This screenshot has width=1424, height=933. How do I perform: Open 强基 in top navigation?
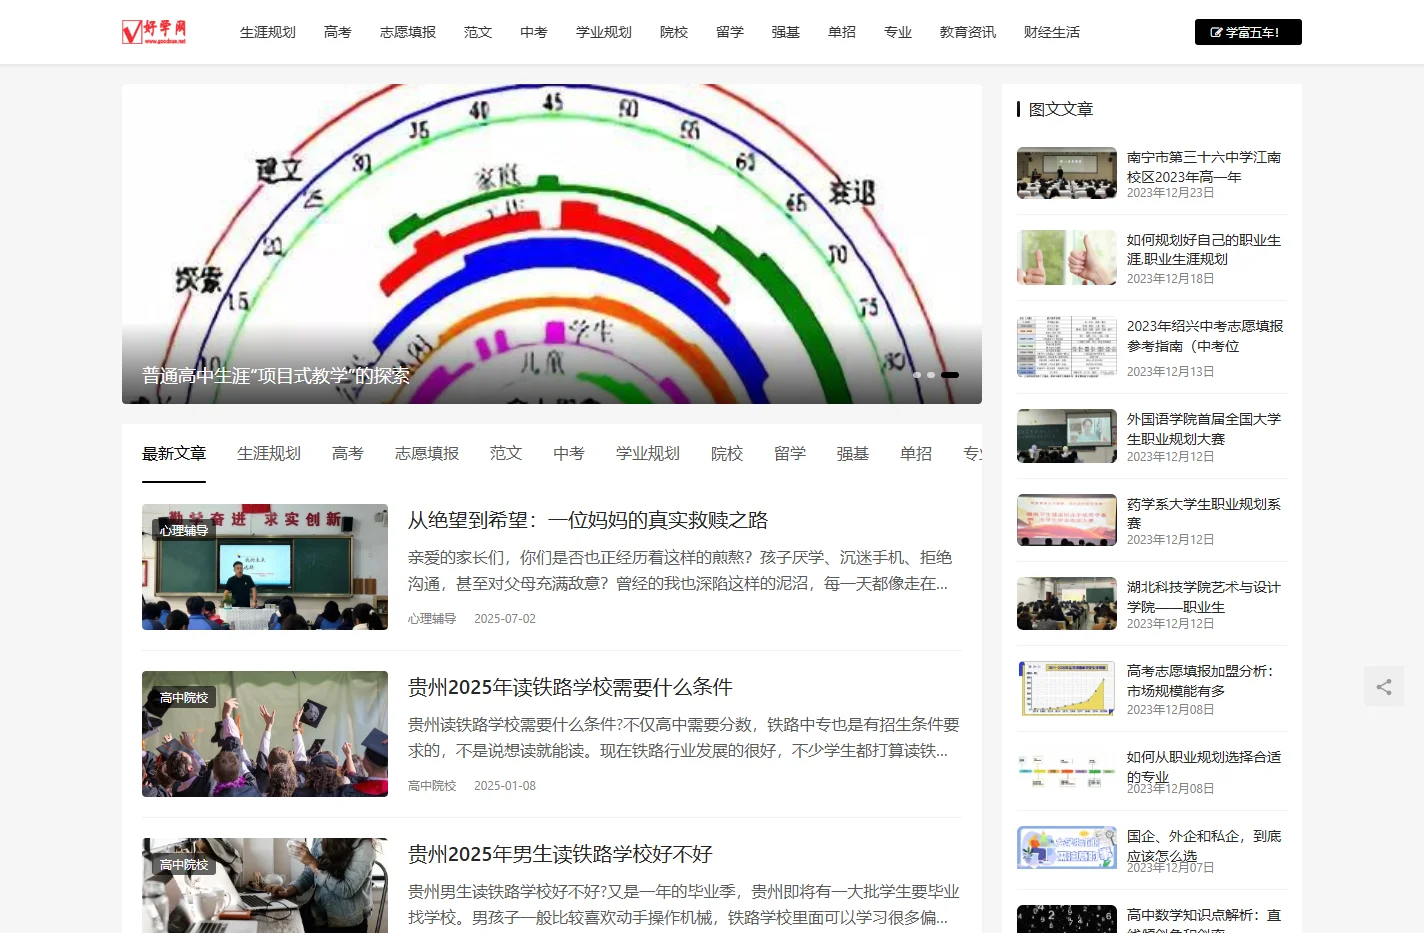click(x=786, y=32)
